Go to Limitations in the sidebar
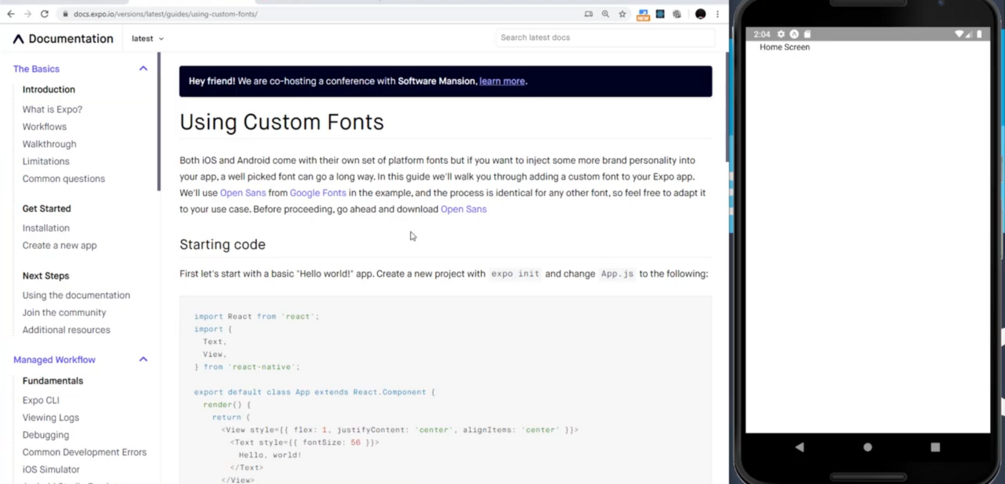 pyautogui.click(x=46, y=162)
